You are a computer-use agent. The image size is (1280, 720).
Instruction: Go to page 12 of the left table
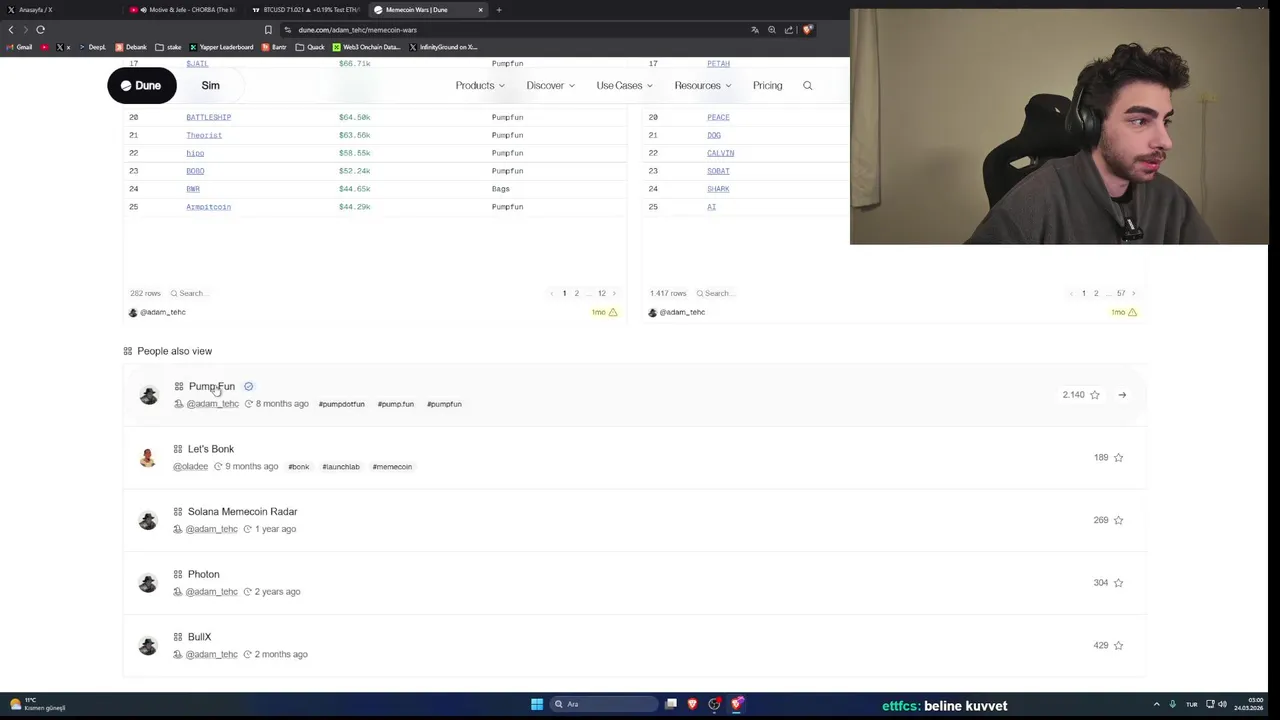coord(602,294)
